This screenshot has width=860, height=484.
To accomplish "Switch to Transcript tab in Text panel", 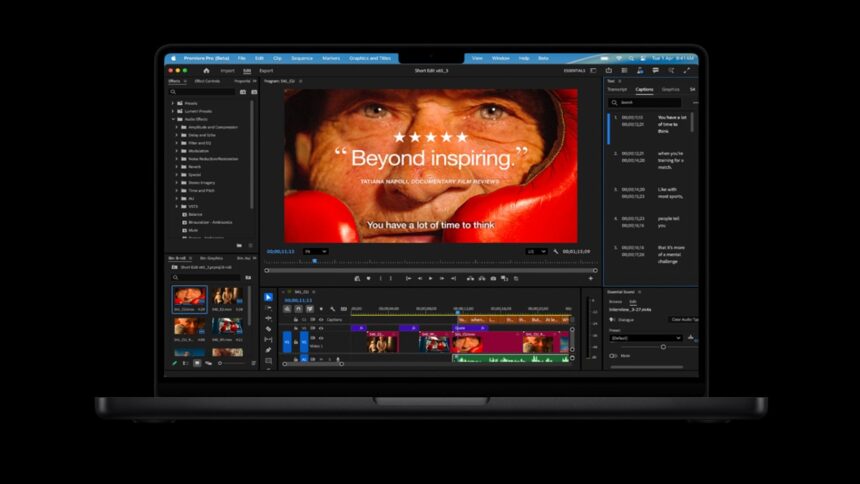I will click(x=617, y=89).
